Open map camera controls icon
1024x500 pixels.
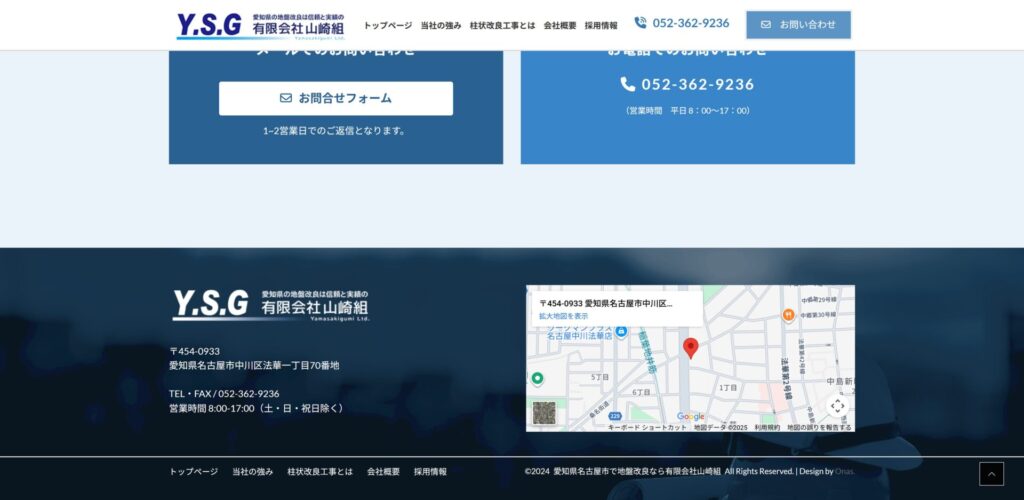pyautogui.click(x=838, y=406)
